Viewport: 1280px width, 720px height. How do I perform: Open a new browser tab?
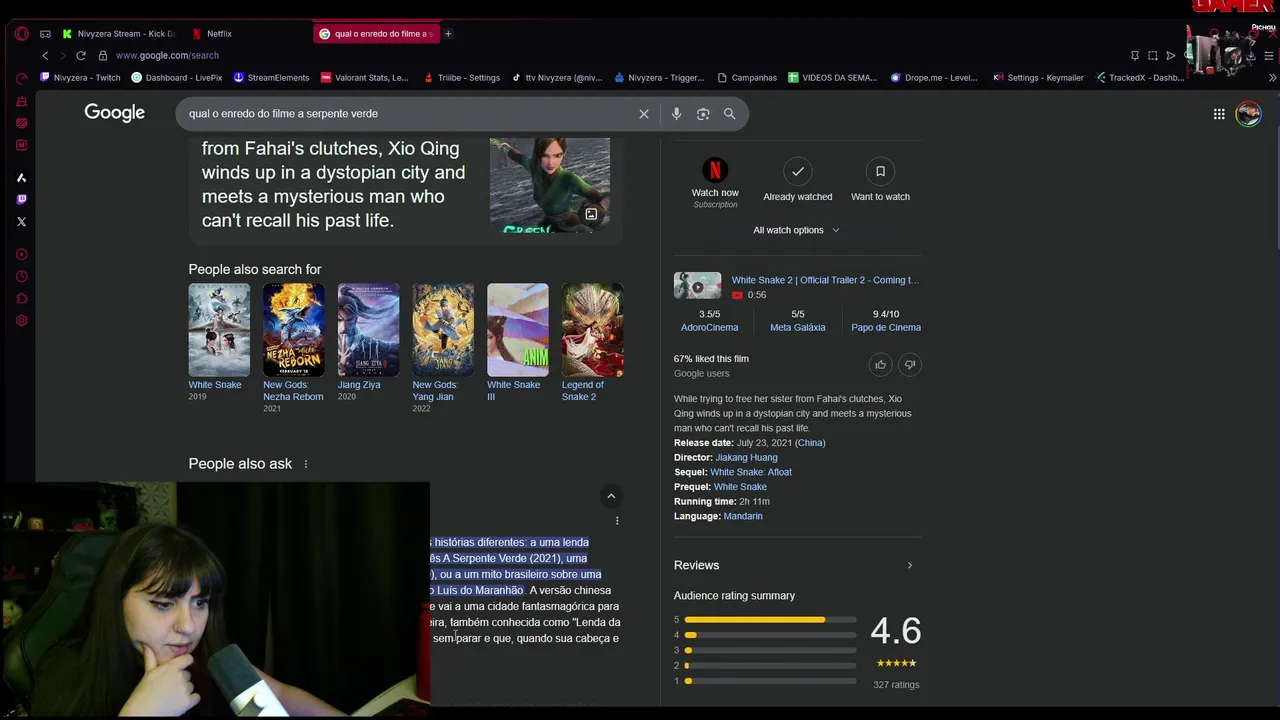(x=448, y=34)
